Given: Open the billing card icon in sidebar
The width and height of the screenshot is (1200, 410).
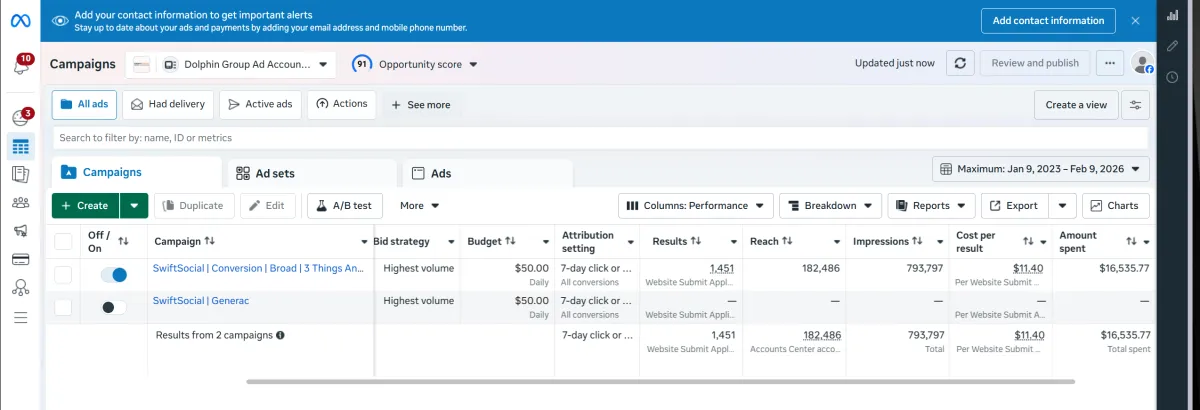Looking at the screenshot, I should pyautogui.click(x=20, y=260).
